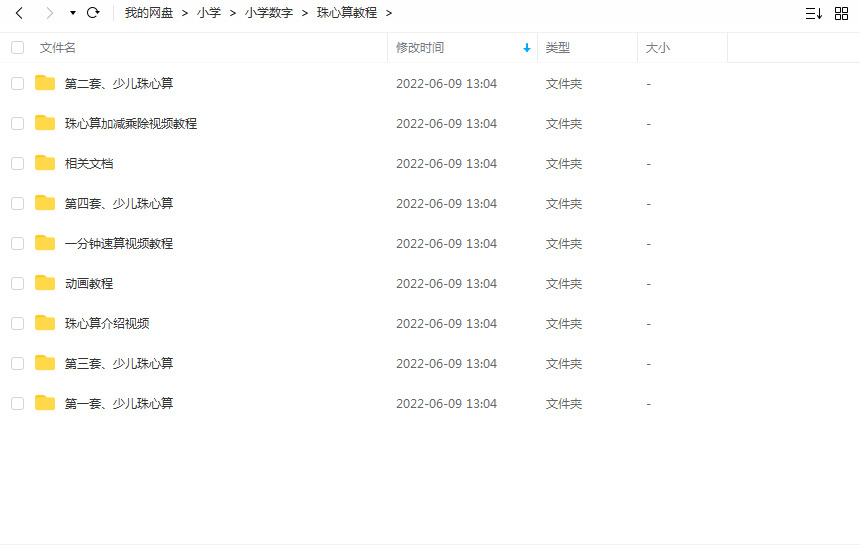Go back with the left arrow
The height and width of the screenshot is (549, 860).
[x=19, y=13]
